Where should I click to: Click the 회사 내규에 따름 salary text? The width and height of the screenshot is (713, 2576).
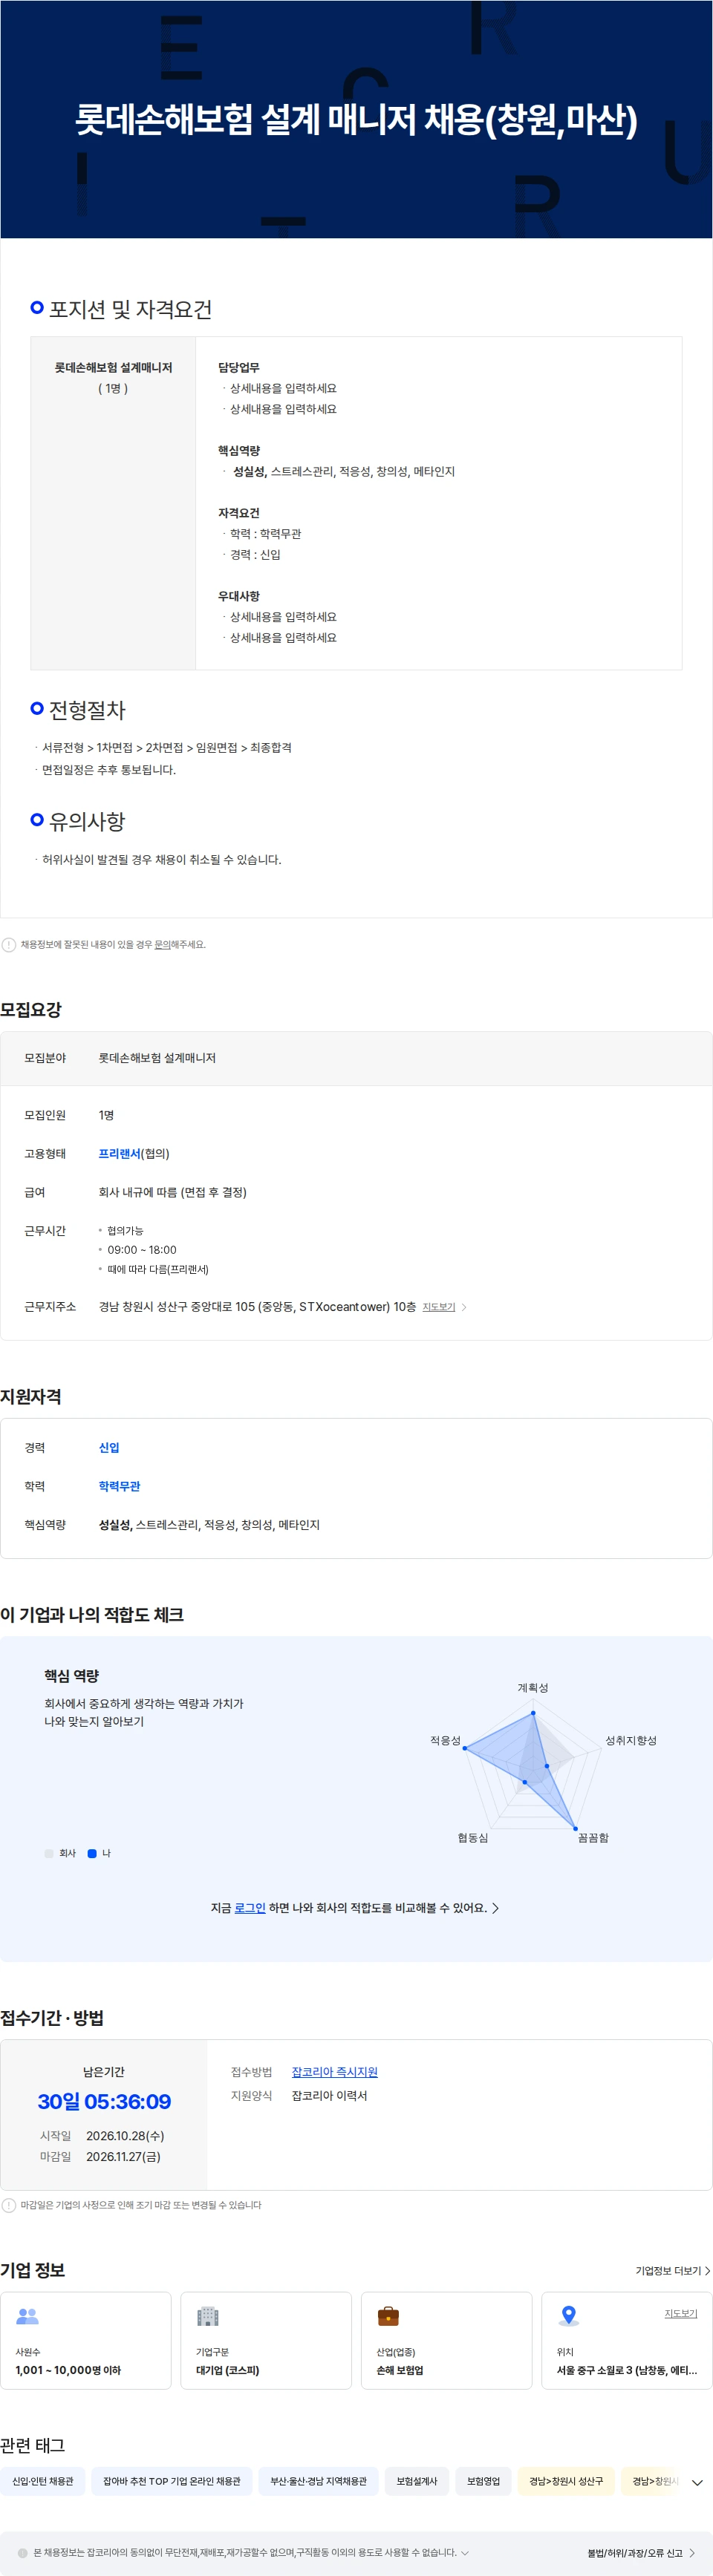point(172,1192)
